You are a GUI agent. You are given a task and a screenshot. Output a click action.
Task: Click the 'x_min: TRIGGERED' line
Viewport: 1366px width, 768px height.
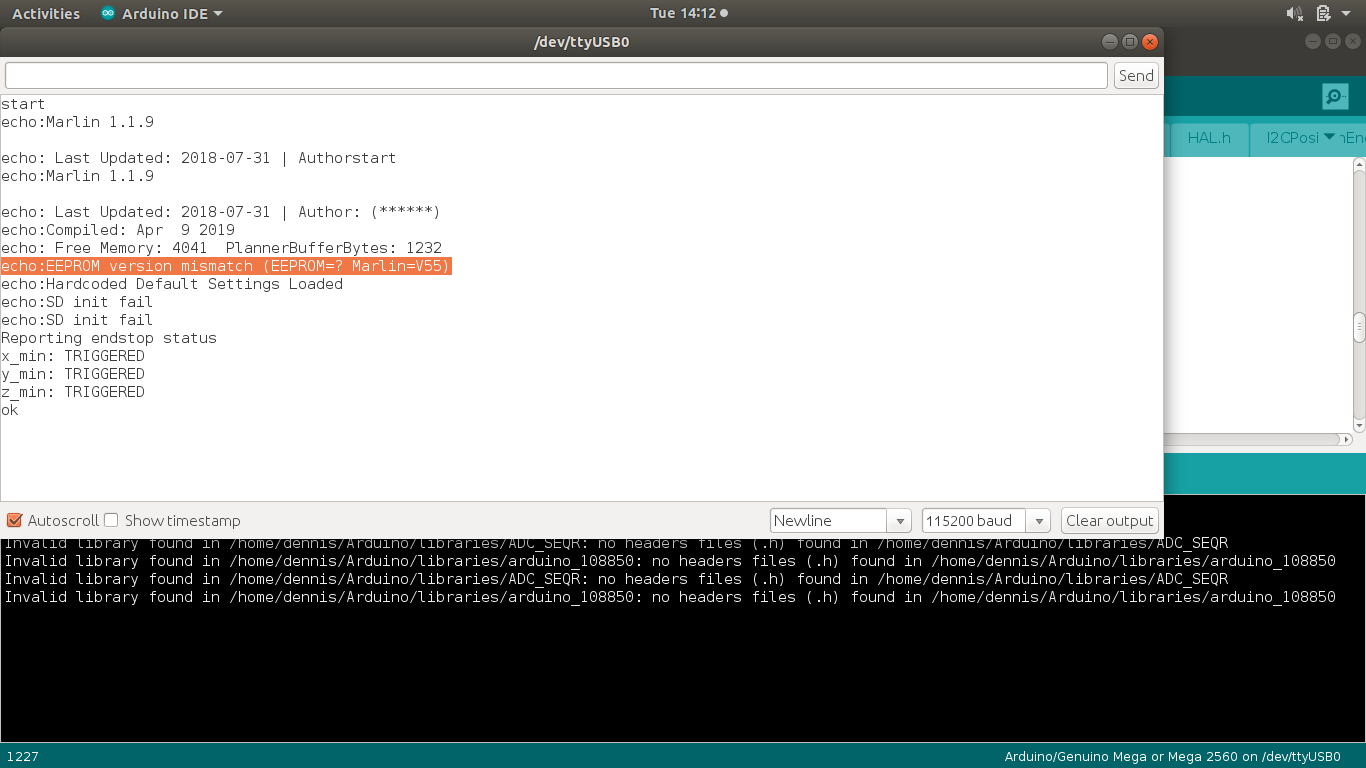(73, 356)
